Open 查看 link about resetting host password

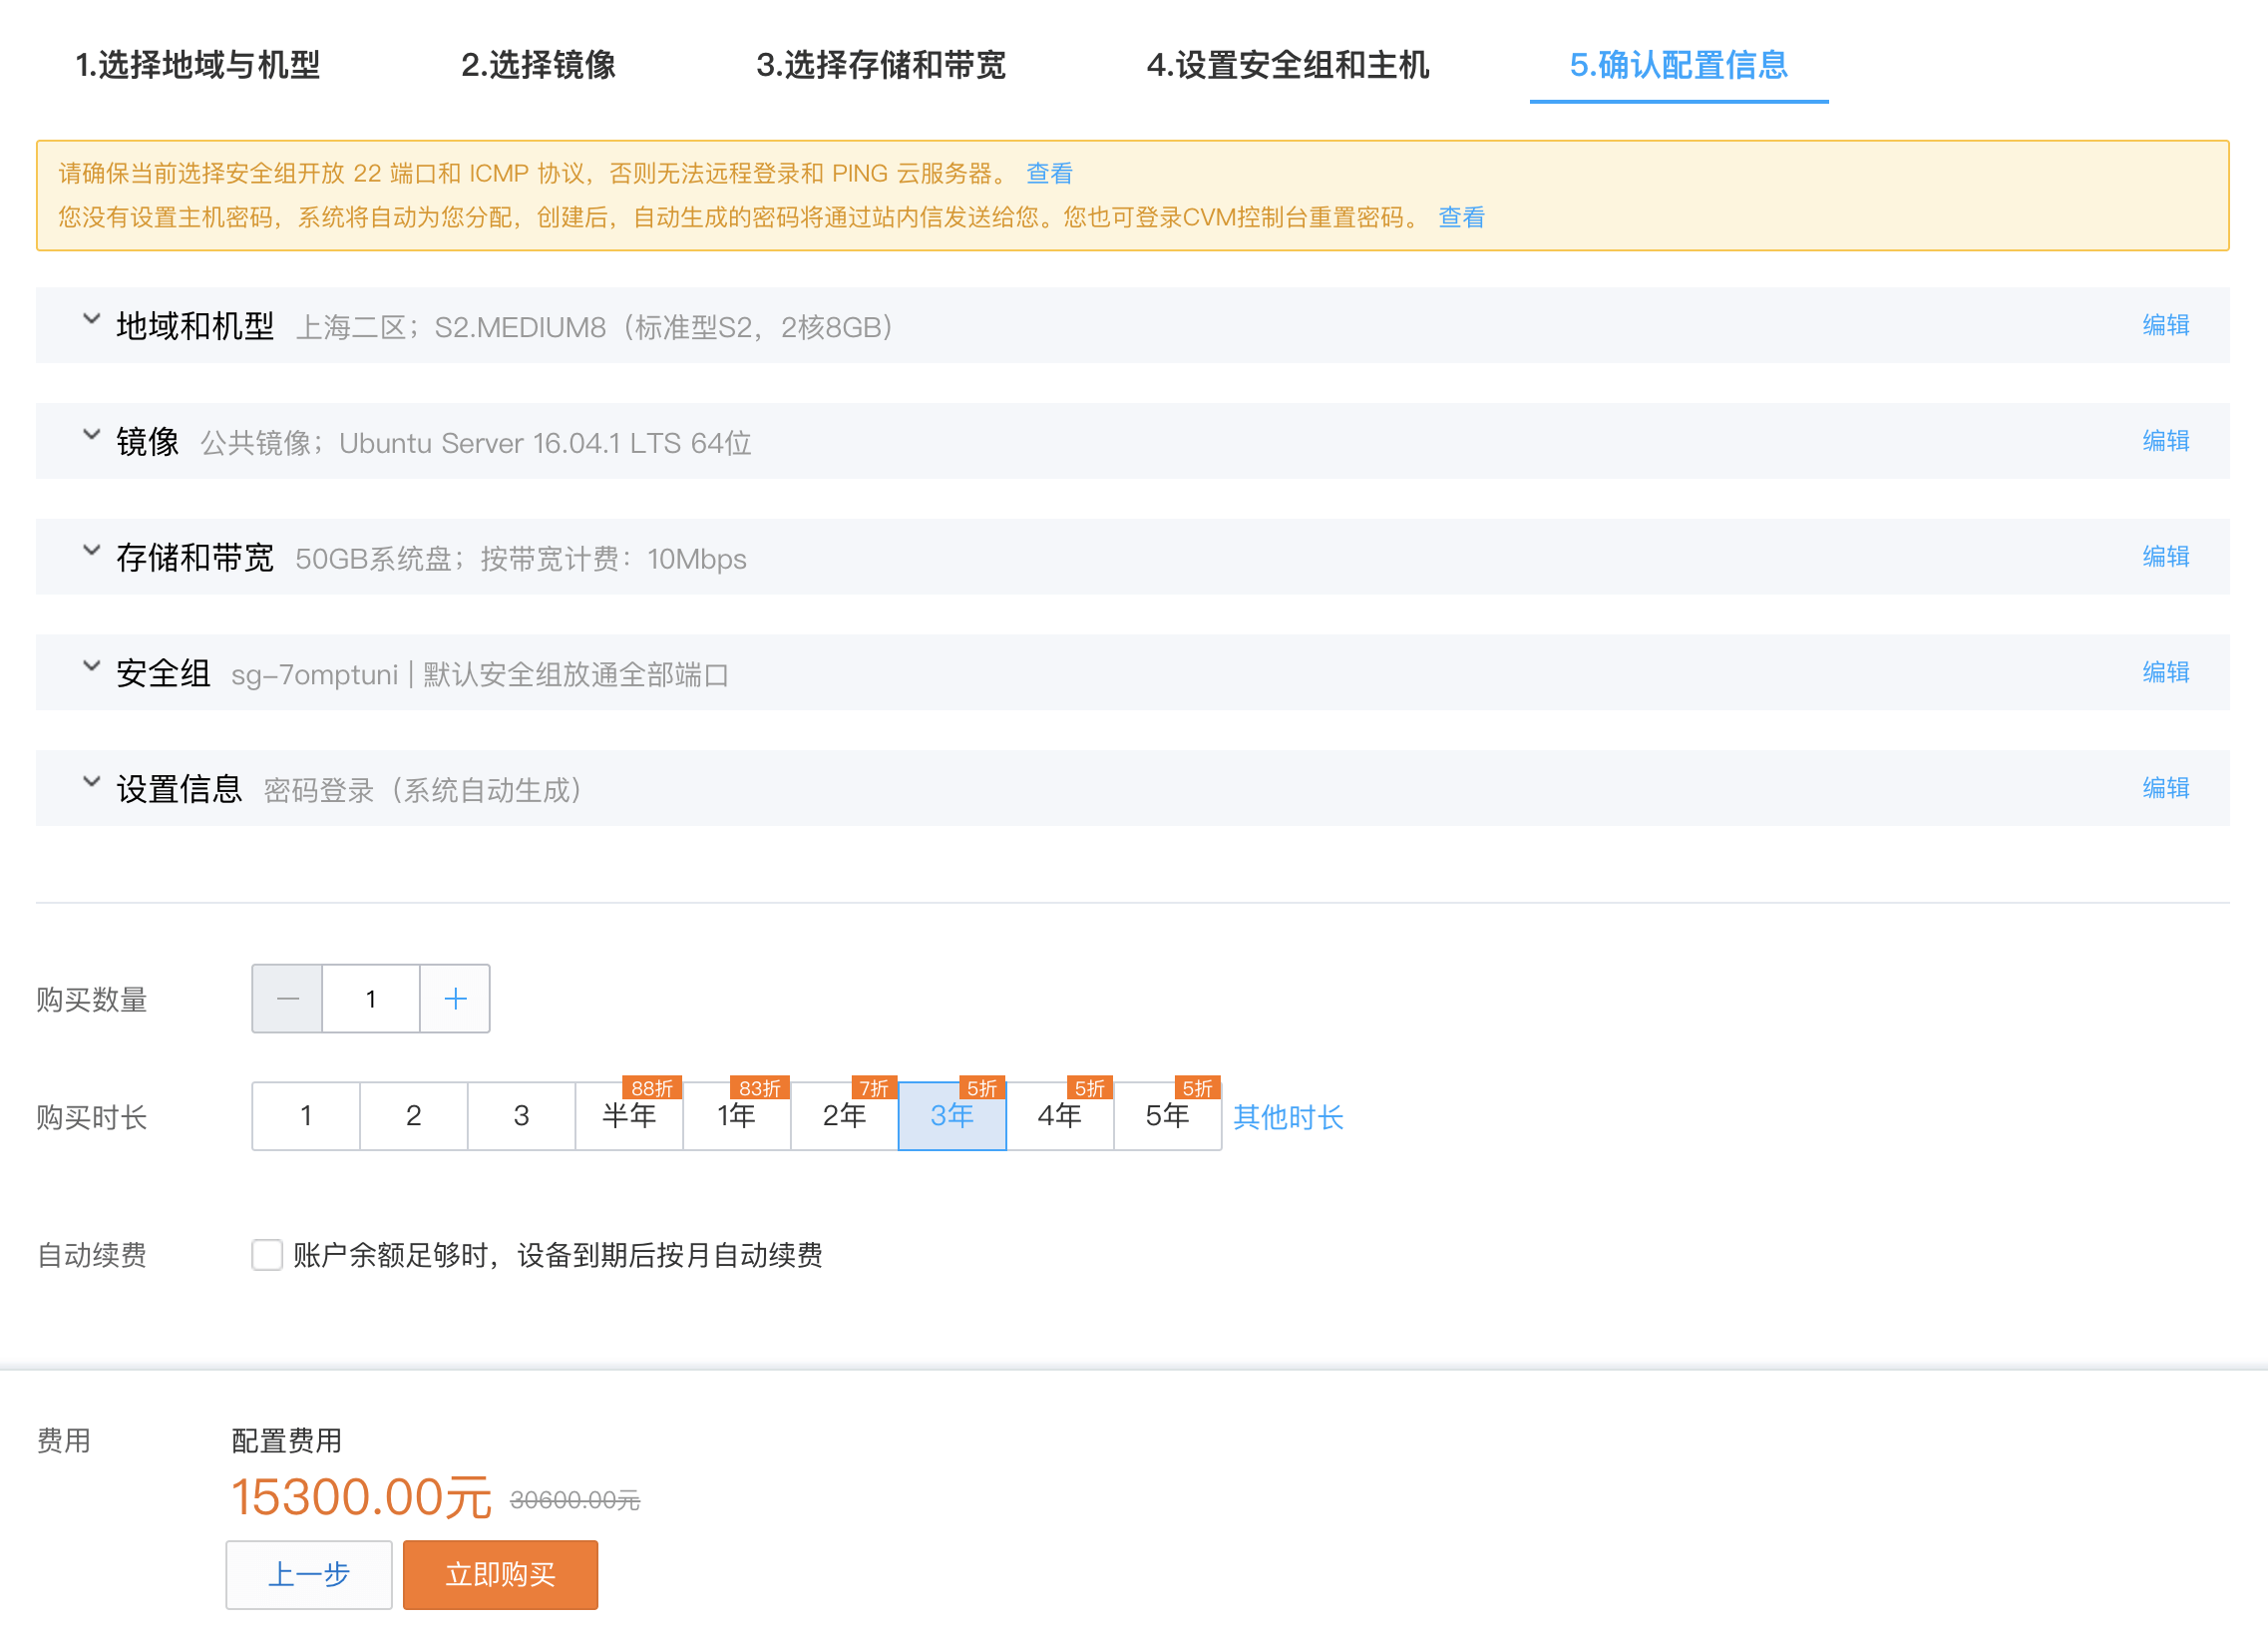1461,218
